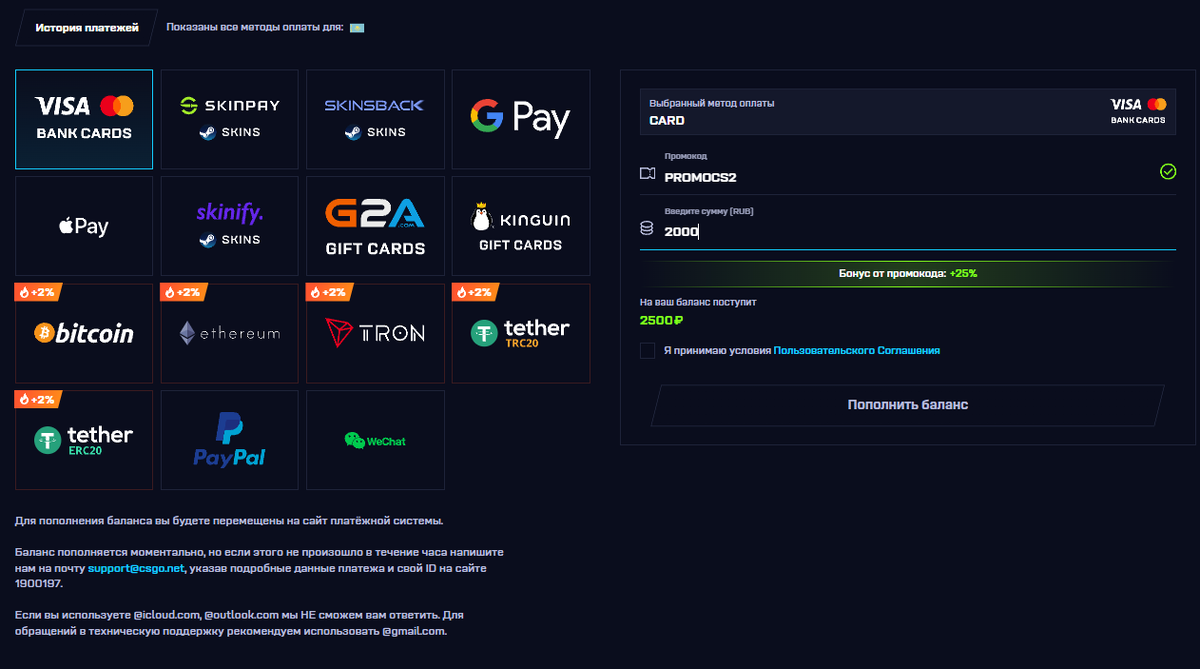The width and height of the screenshot is (1200, 669).
Task: Click the Пополнить баланс button
Action: (x=908, y=405)
